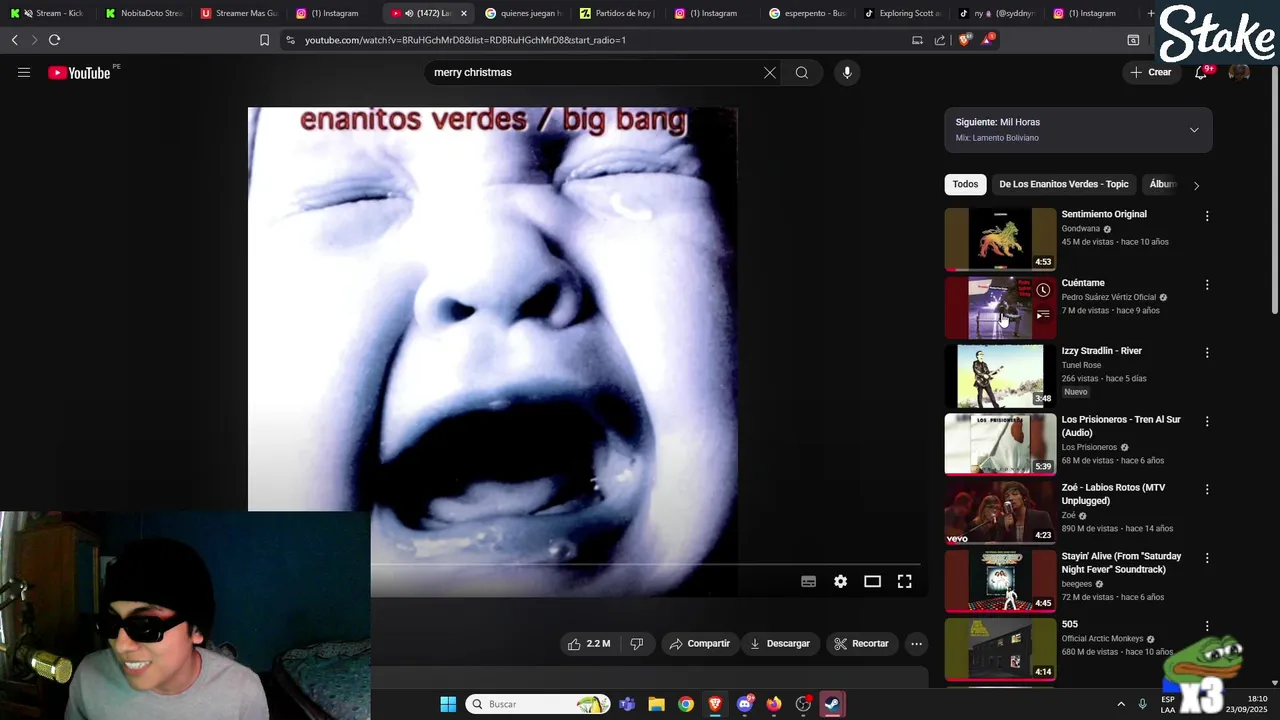Reload the page in the browser
Viewport: 1280px width, 720px height.
coord(54,40)
